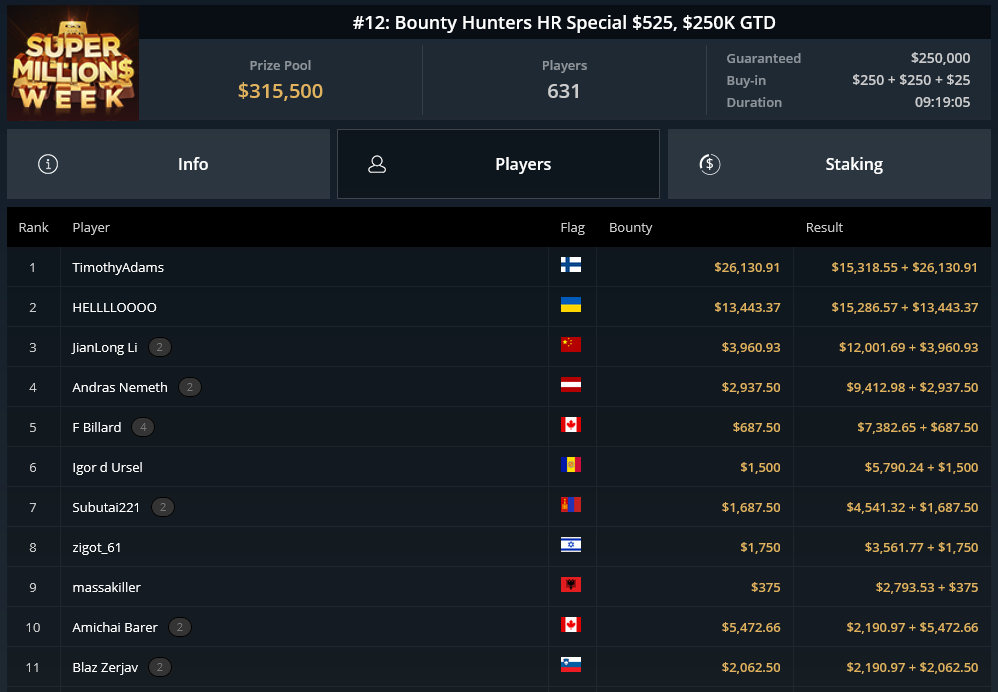This screenshot has width=998, height=692.
Task: Click the Bounty column header
Action: click(x=631, y=227)
